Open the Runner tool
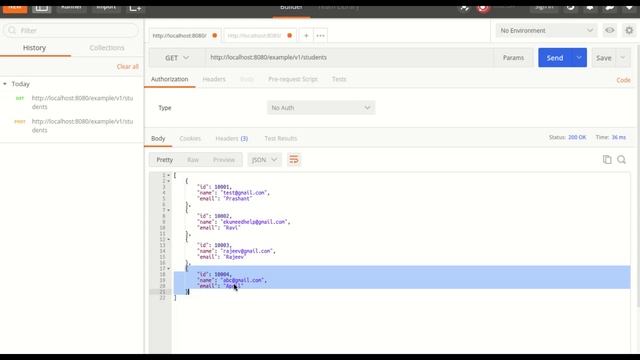 click(x=71, y=8)
